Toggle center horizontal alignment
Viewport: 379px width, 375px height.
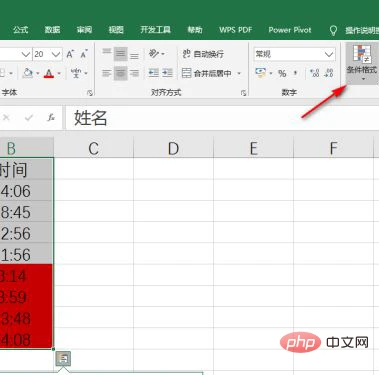120,73
